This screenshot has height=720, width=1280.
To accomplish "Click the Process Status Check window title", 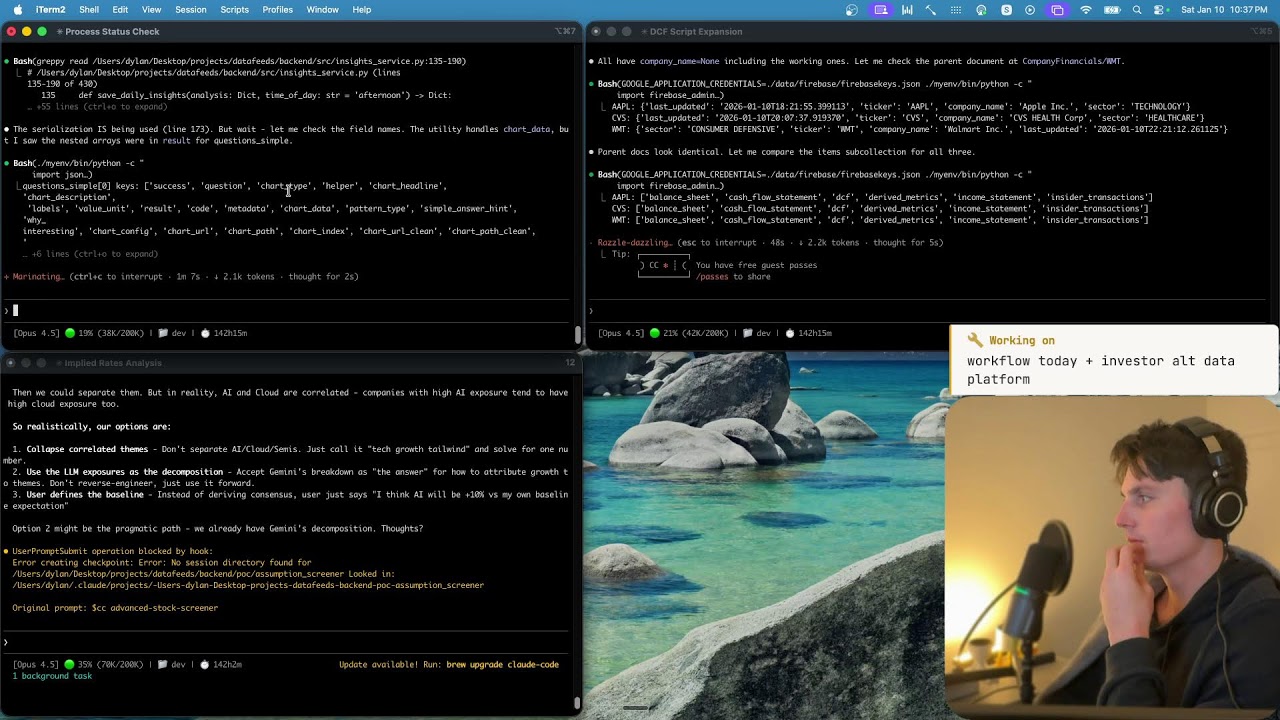I will [112, 32].
